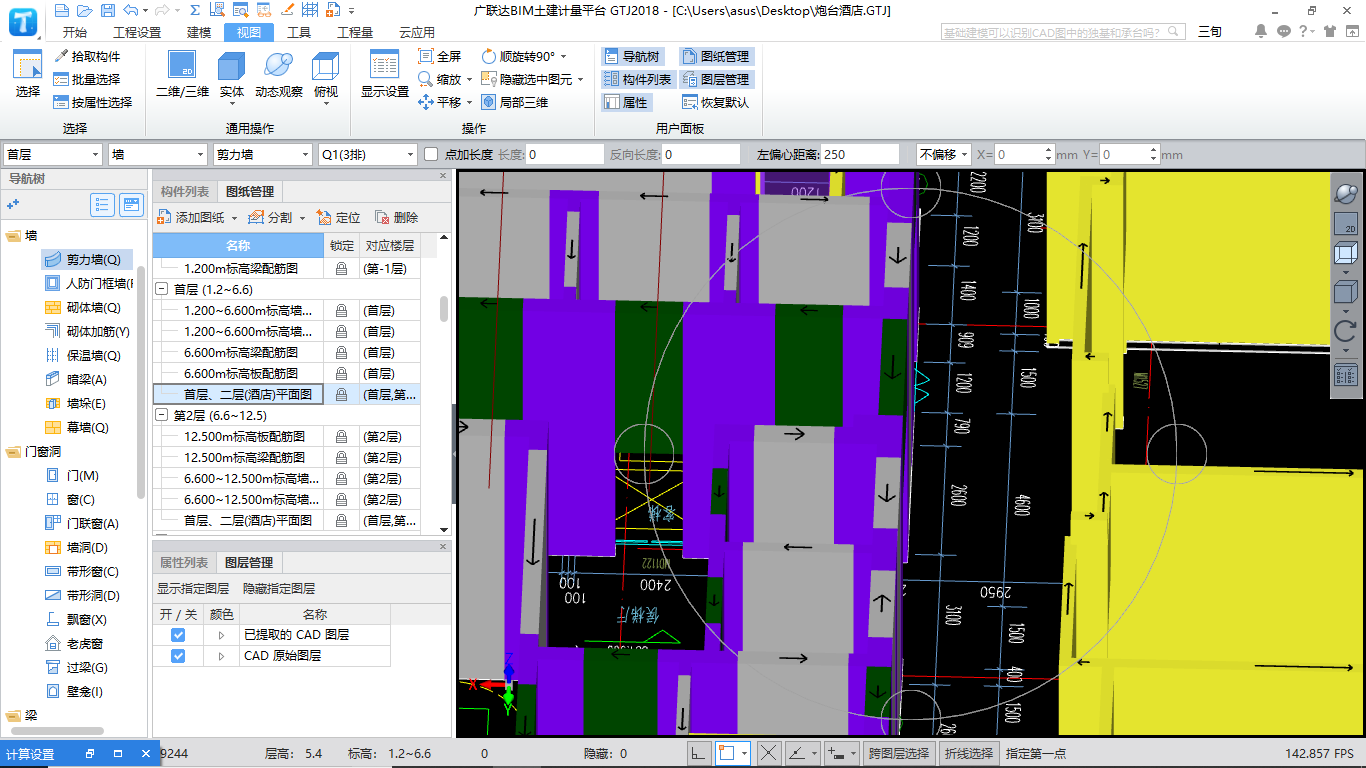The width and height of the screenshot is (1366, 768).
Task: Open the 建模 ribbon tab
Action: pos(199,32)
